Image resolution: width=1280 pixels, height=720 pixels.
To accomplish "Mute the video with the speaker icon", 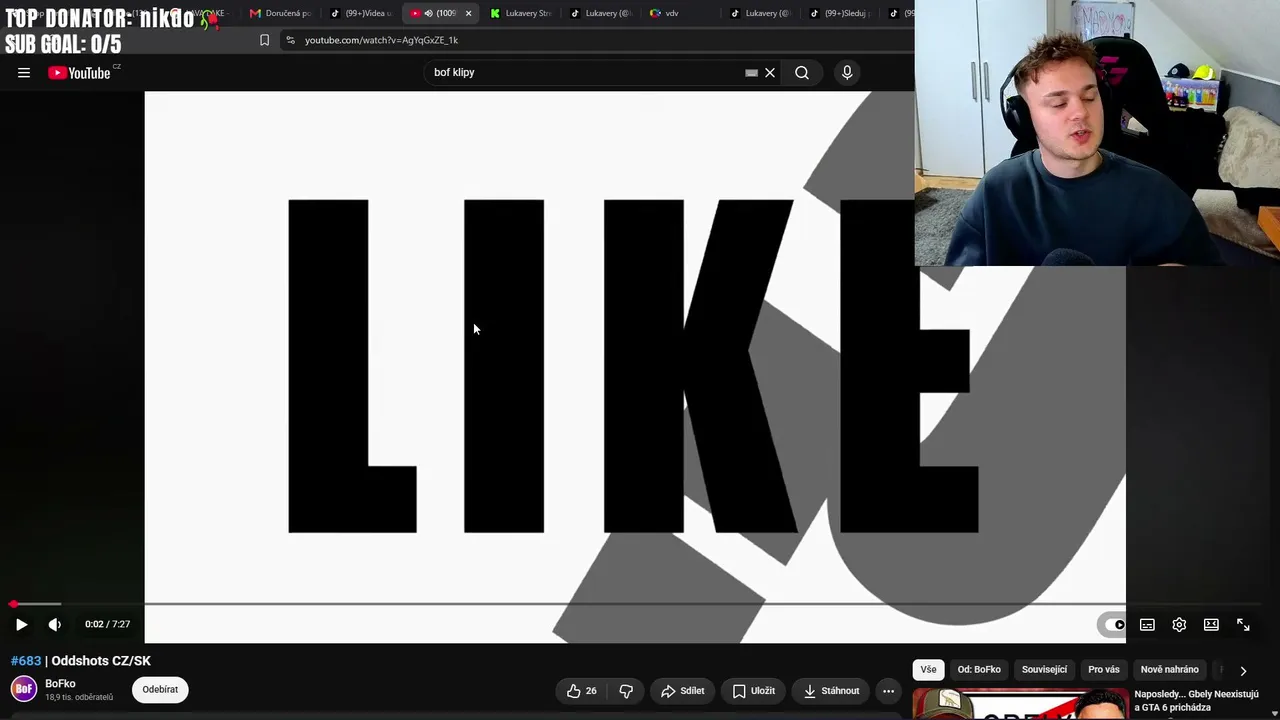I will (55, 624).
